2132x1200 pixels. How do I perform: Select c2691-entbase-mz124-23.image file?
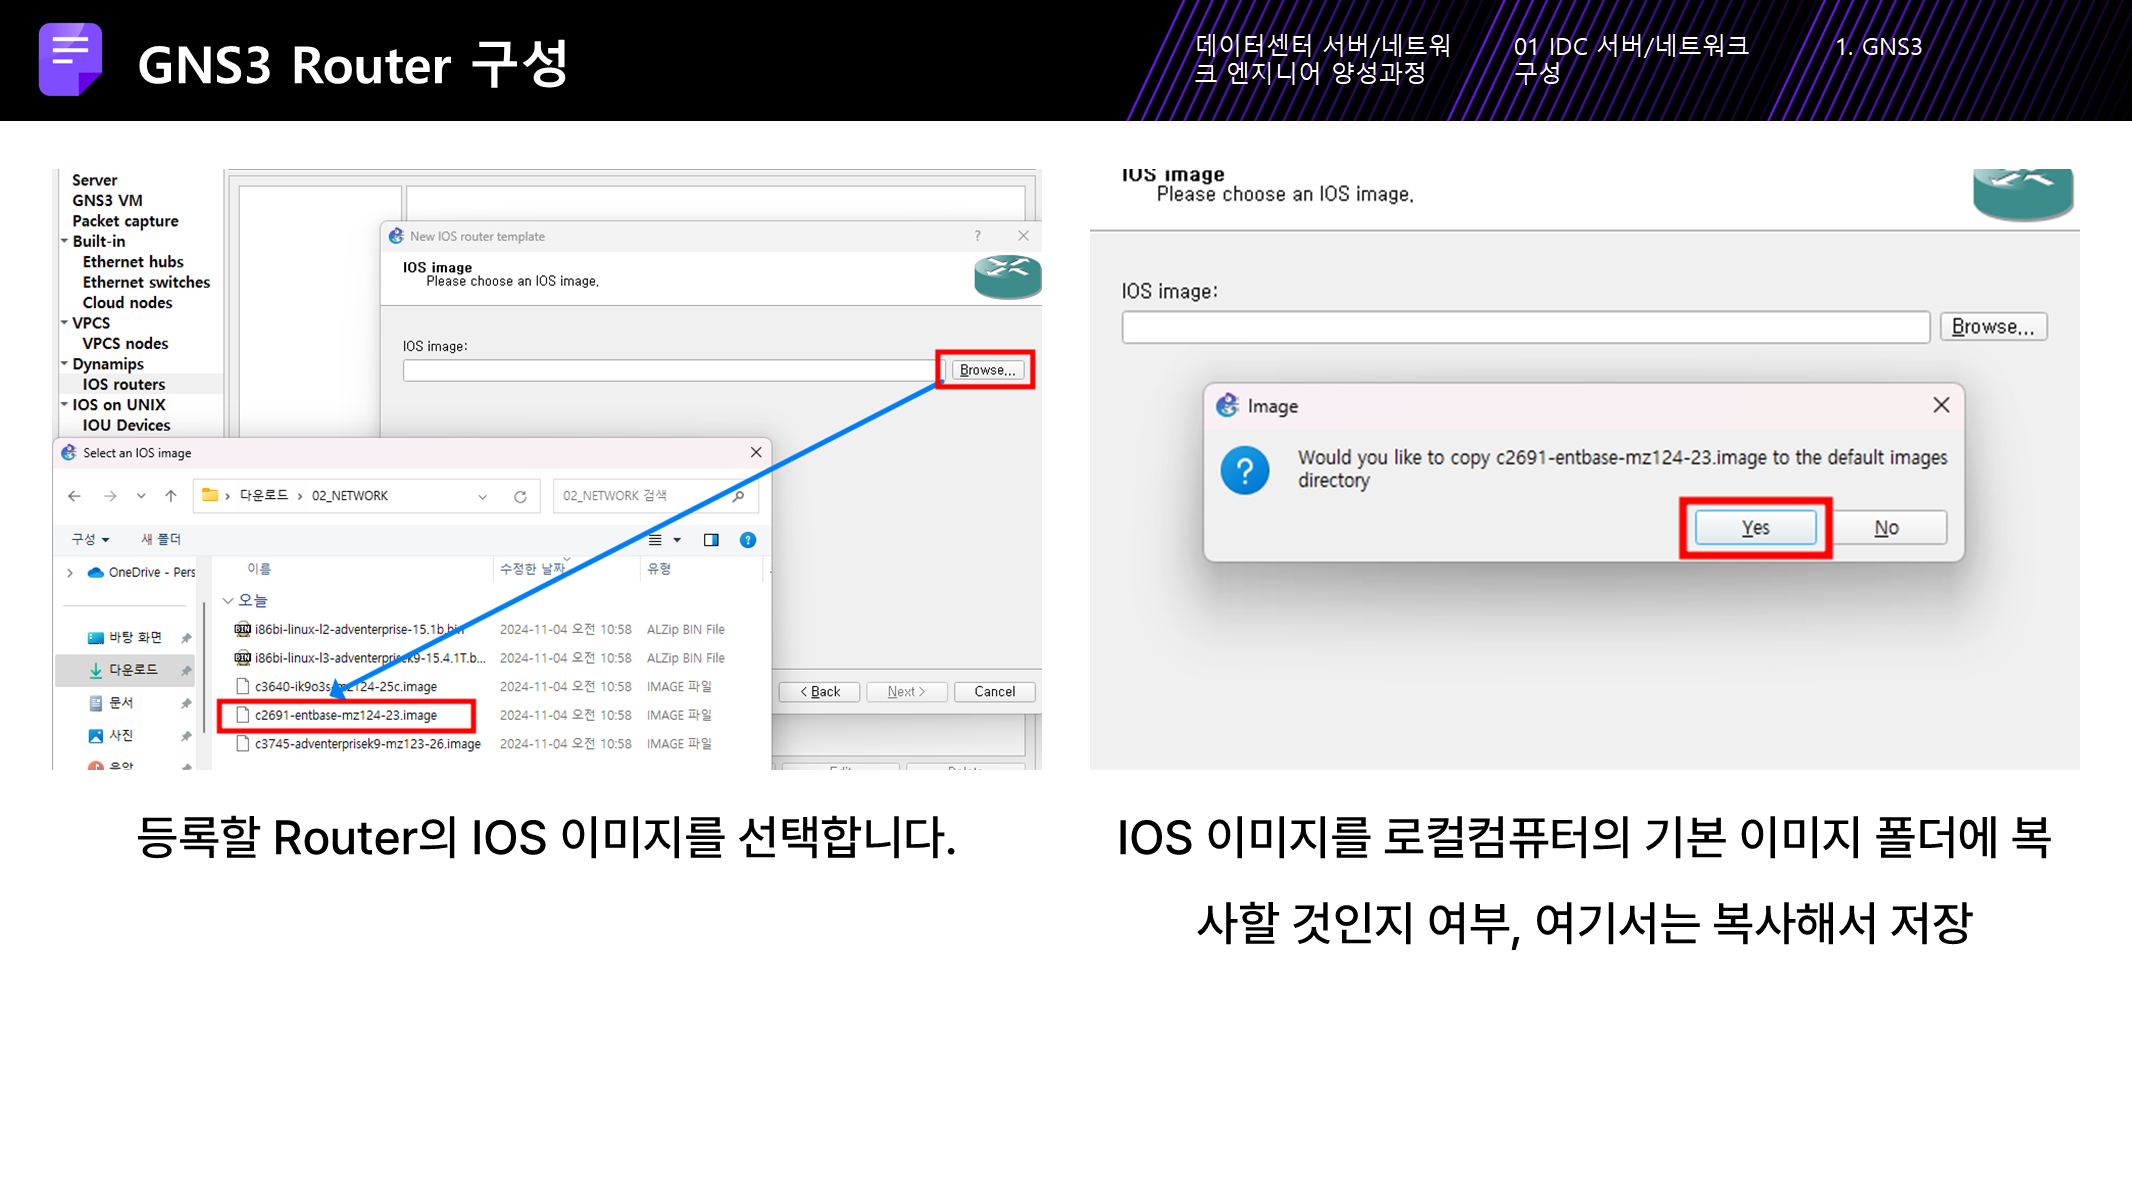click(x=346, y=715)
